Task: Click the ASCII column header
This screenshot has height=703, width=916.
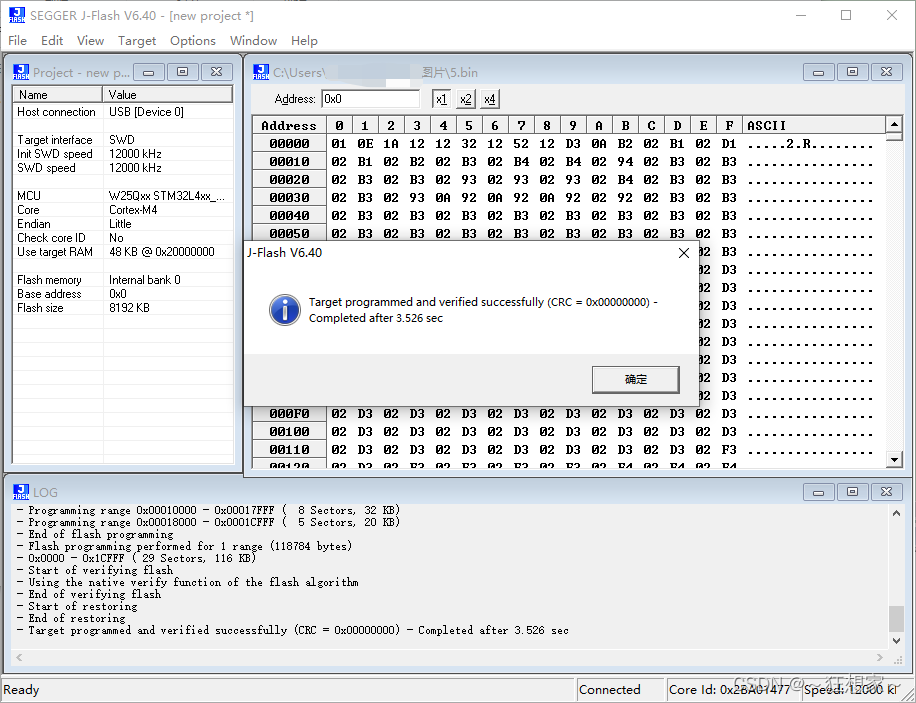Action: (814, 126)
